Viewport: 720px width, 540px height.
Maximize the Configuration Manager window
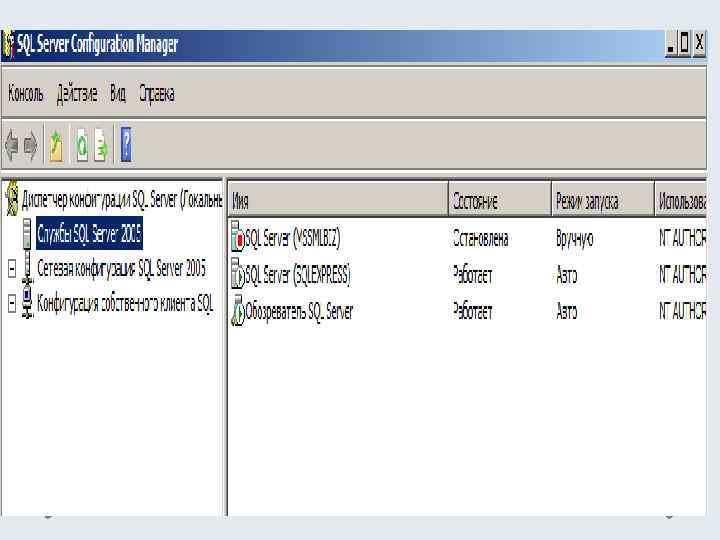(685, 44)
